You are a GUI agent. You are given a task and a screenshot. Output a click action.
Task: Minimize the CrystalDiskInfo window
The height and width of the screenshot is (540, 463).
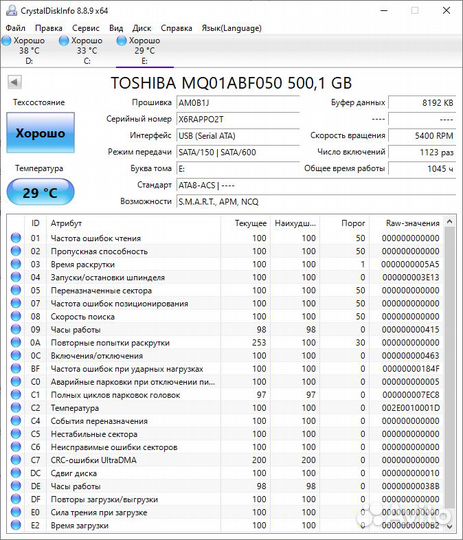(384, 11)
